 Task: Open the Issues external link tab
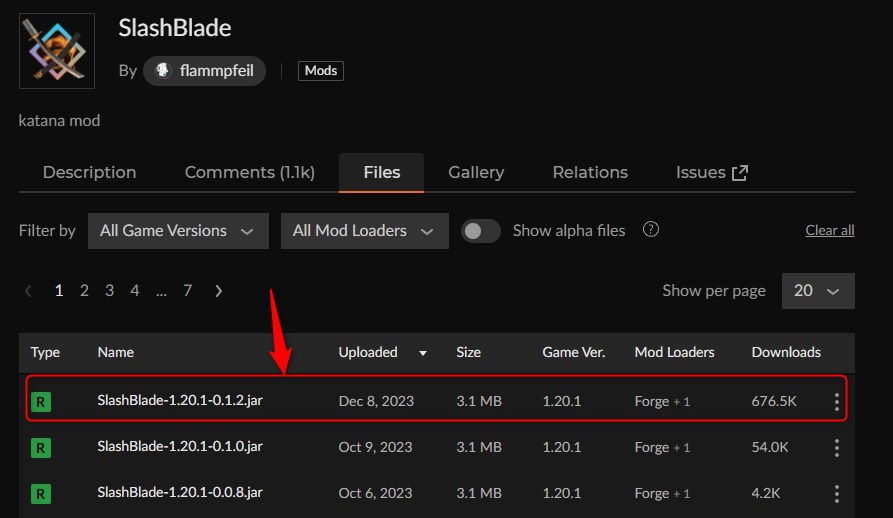(x=712, y=172)
